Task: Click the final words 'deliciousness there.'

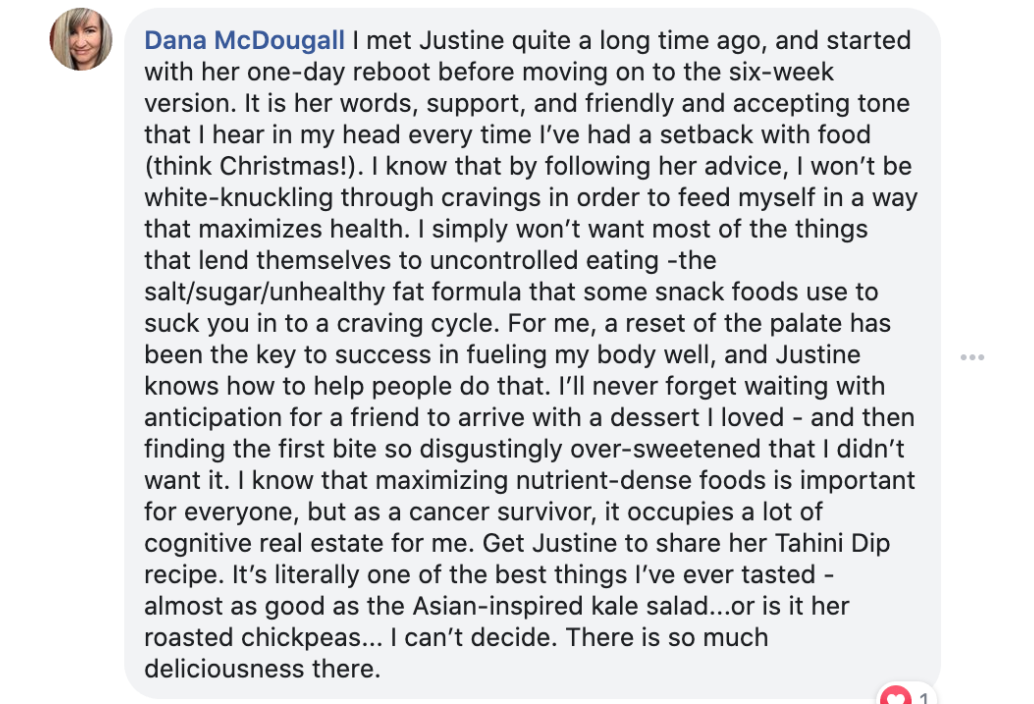Action: click(x=263, y=668)
